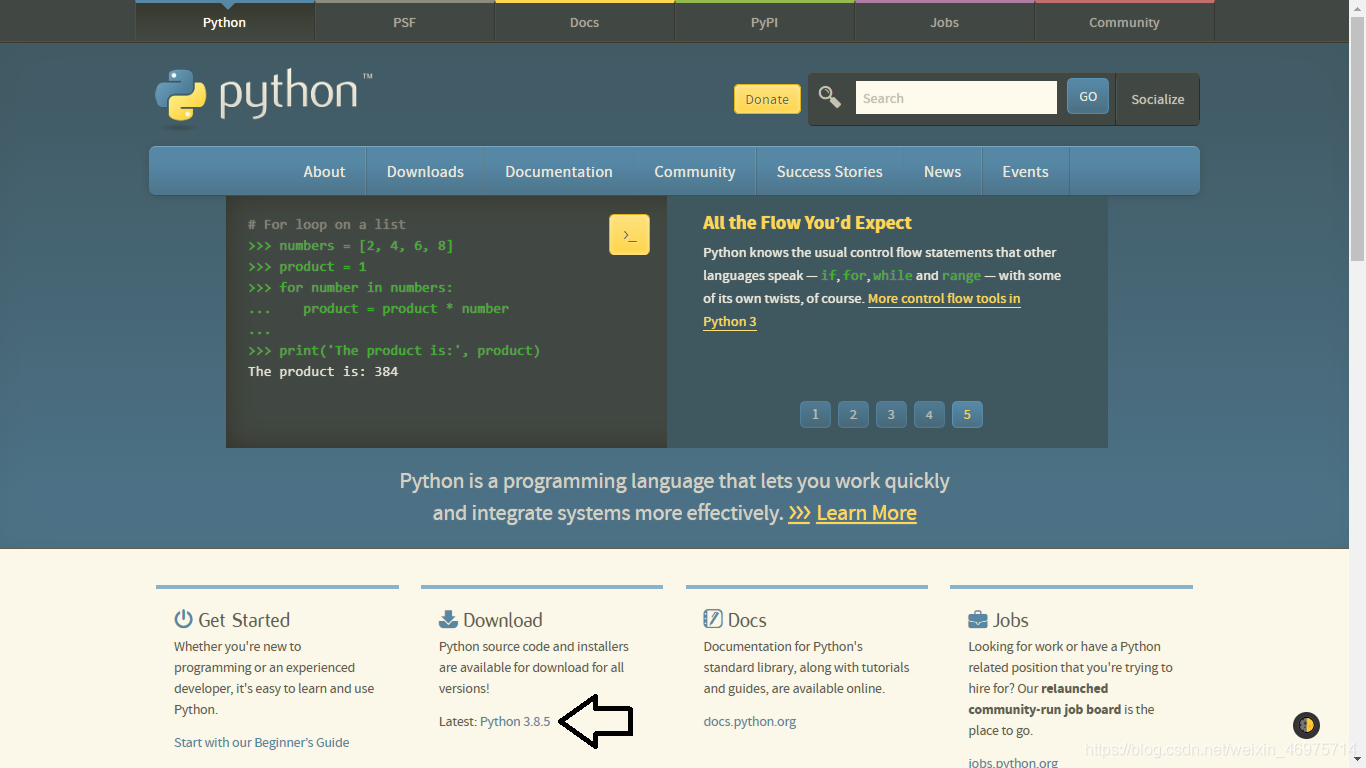Image resolution: width=1366 pixels, height=768 pixels.
Task: Open the Documentation menu
Action: 559,171
